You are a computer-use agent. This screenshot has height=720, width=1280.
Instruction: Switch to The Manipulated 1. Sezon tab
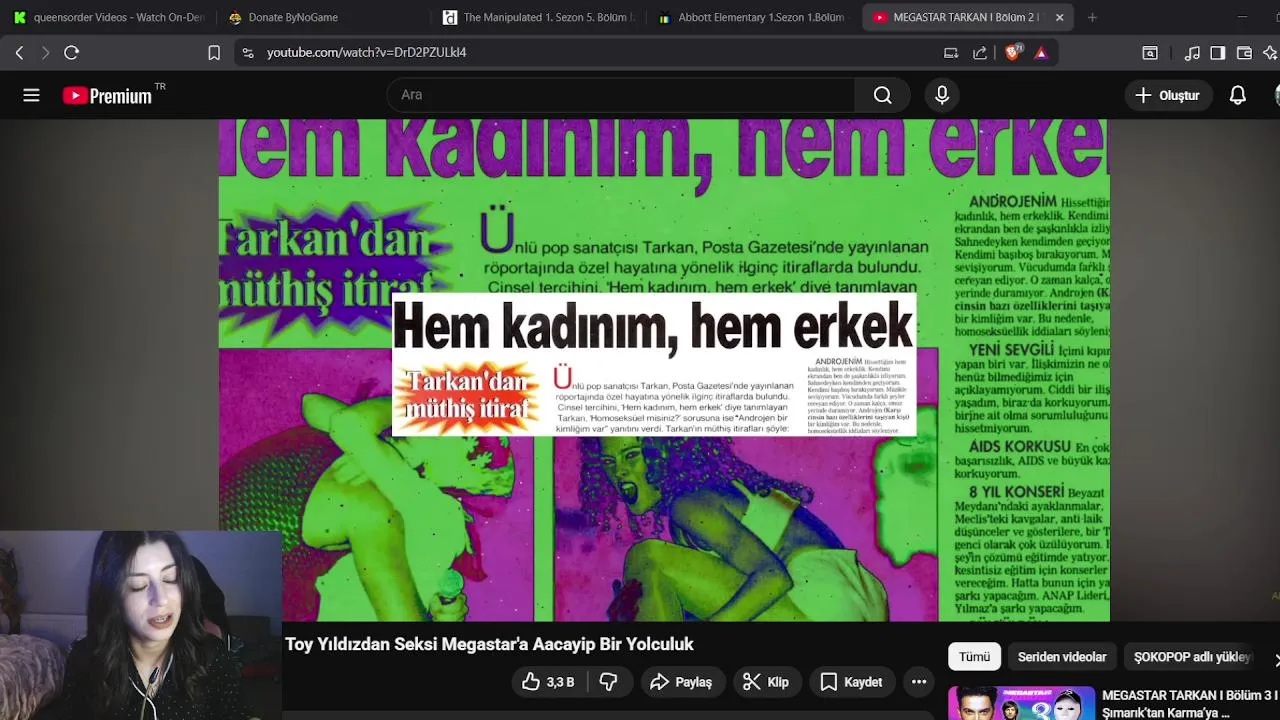click(x=540, y=17)
